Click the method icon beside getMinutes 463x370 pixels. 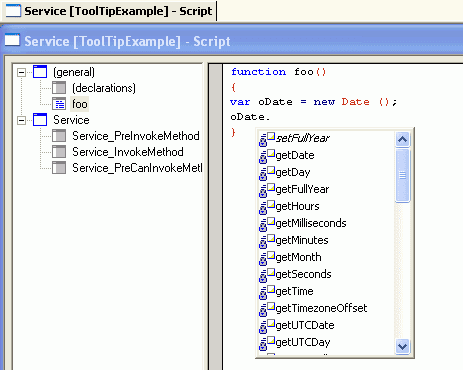[267, 241]
